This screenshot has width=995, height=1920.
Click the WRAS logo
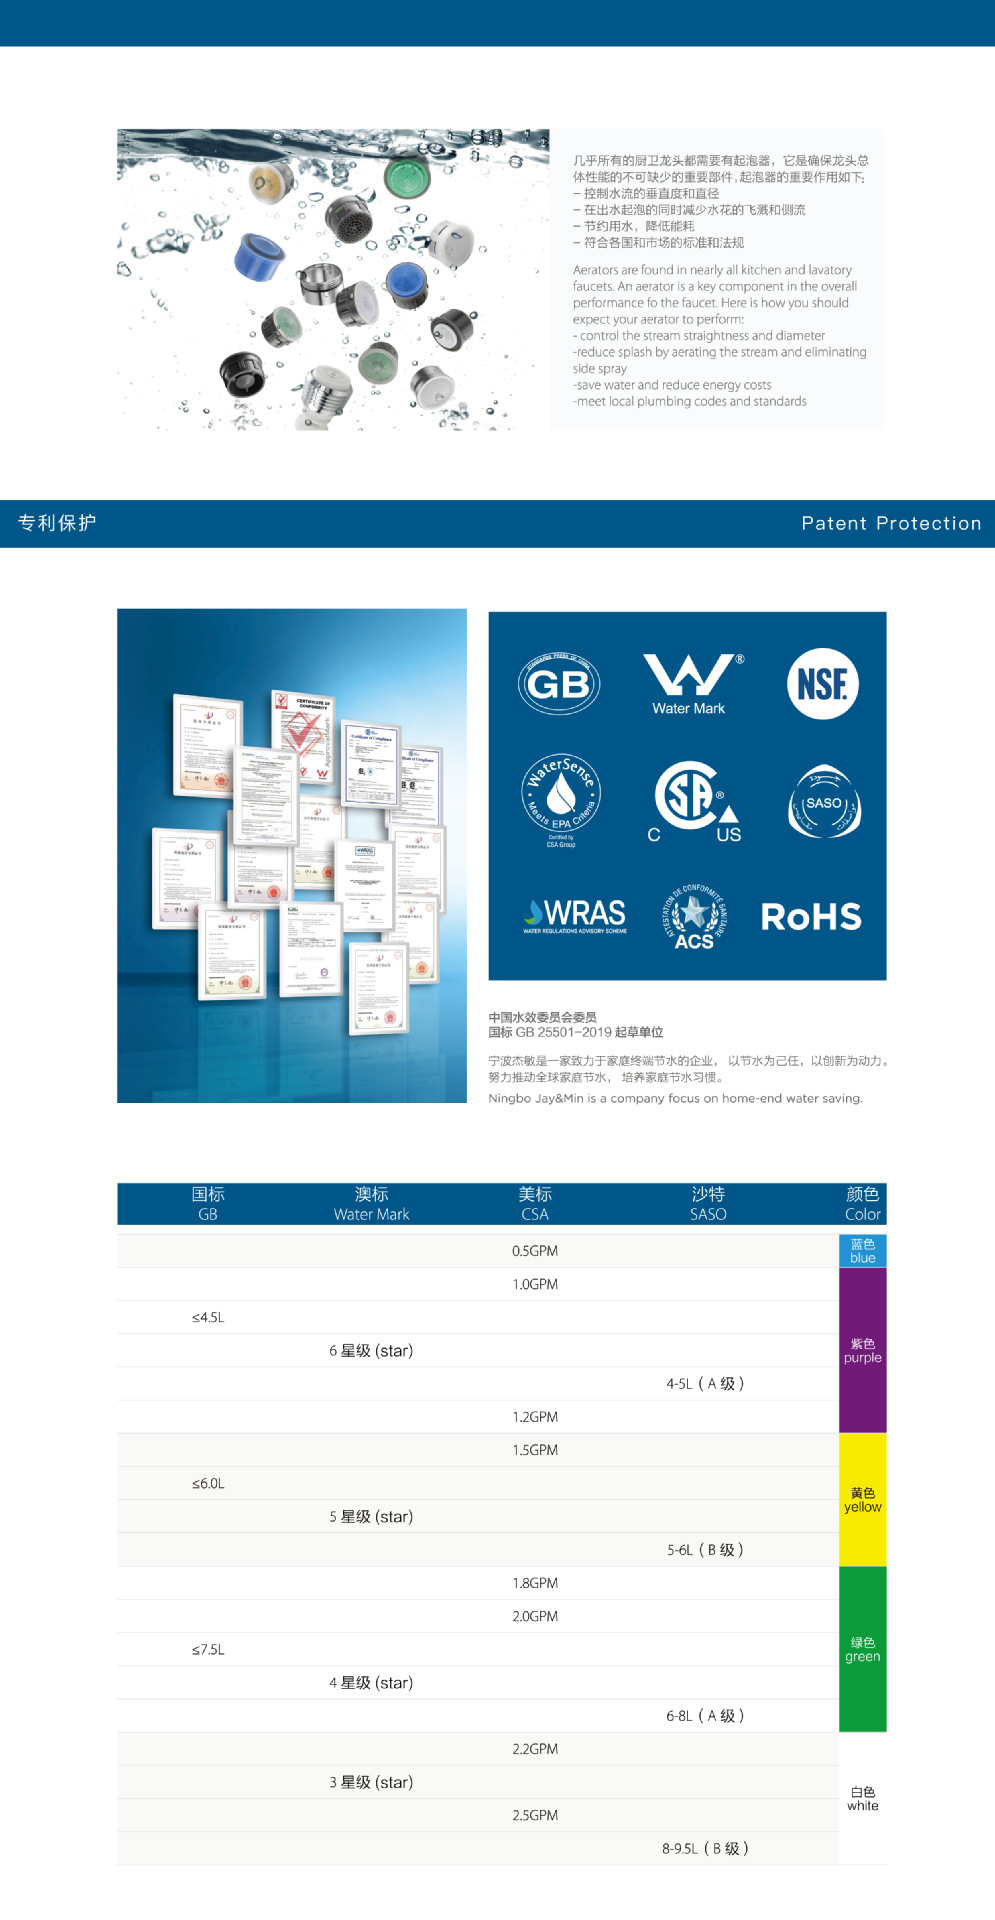point(575,916)
